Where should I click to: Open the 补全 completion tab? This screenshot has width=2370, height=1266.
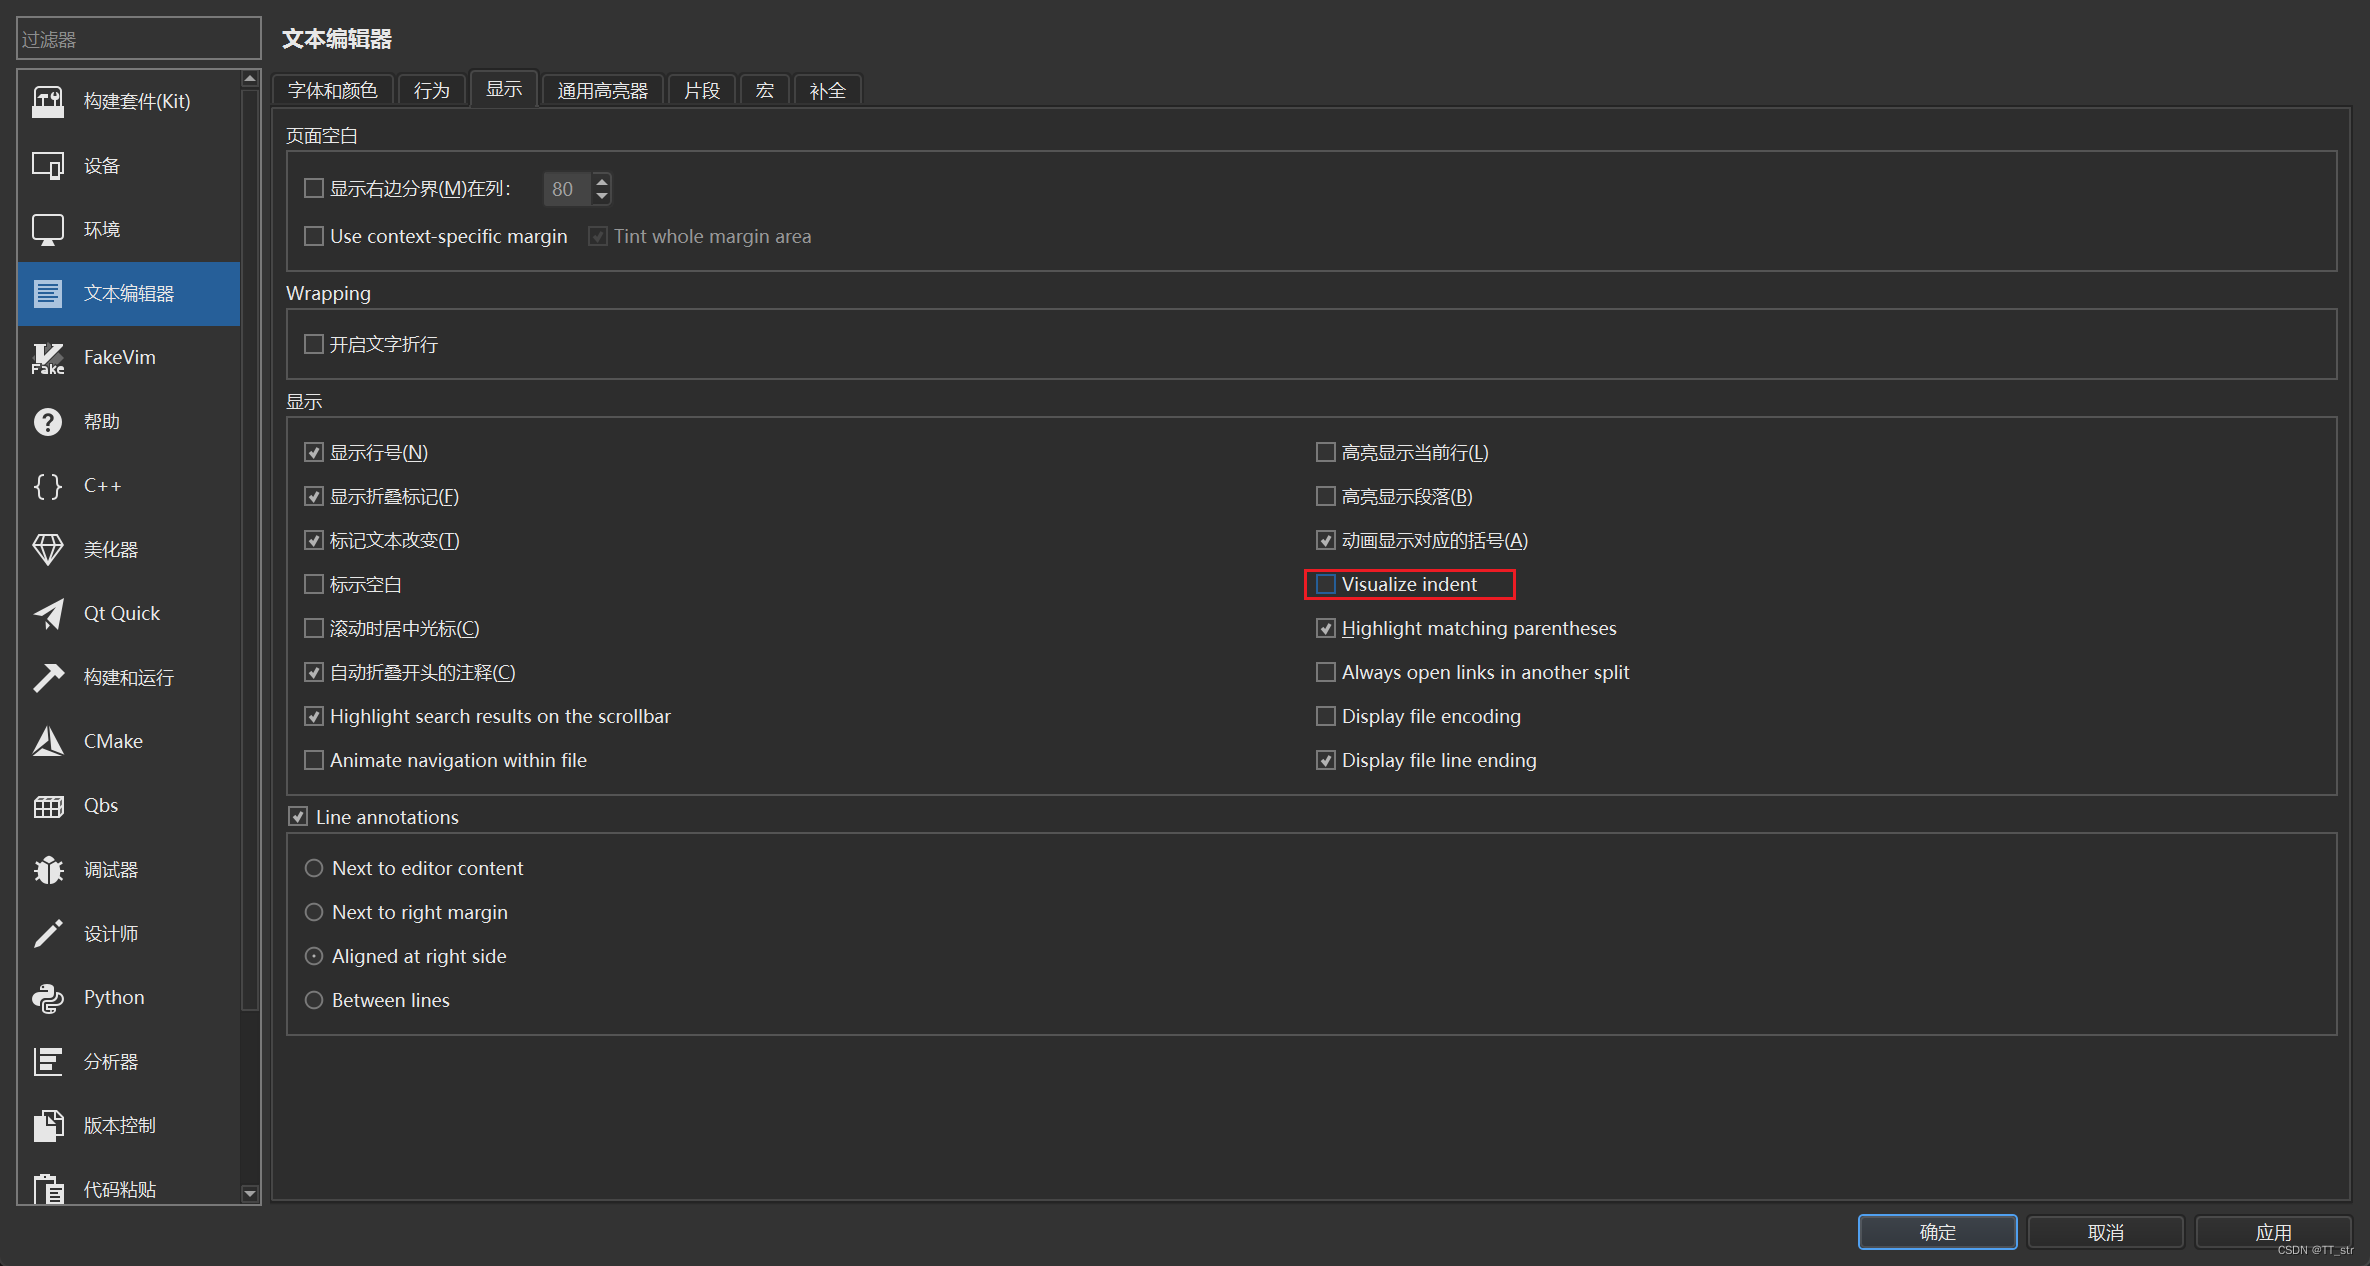point(828,90)
